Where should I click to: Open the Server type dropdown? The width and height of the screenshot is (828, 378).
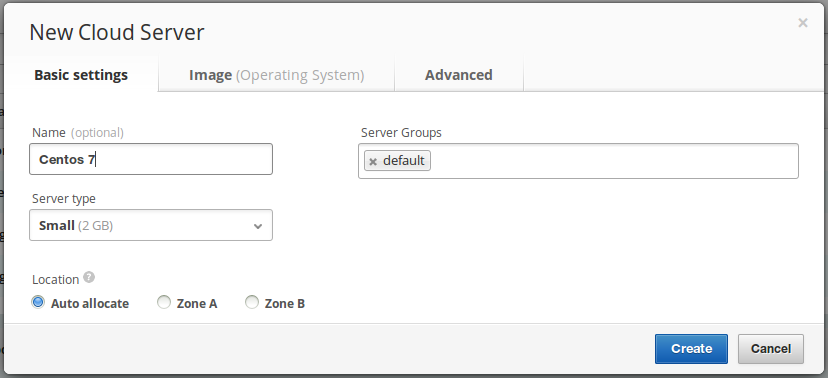click(x=151, y=225)
